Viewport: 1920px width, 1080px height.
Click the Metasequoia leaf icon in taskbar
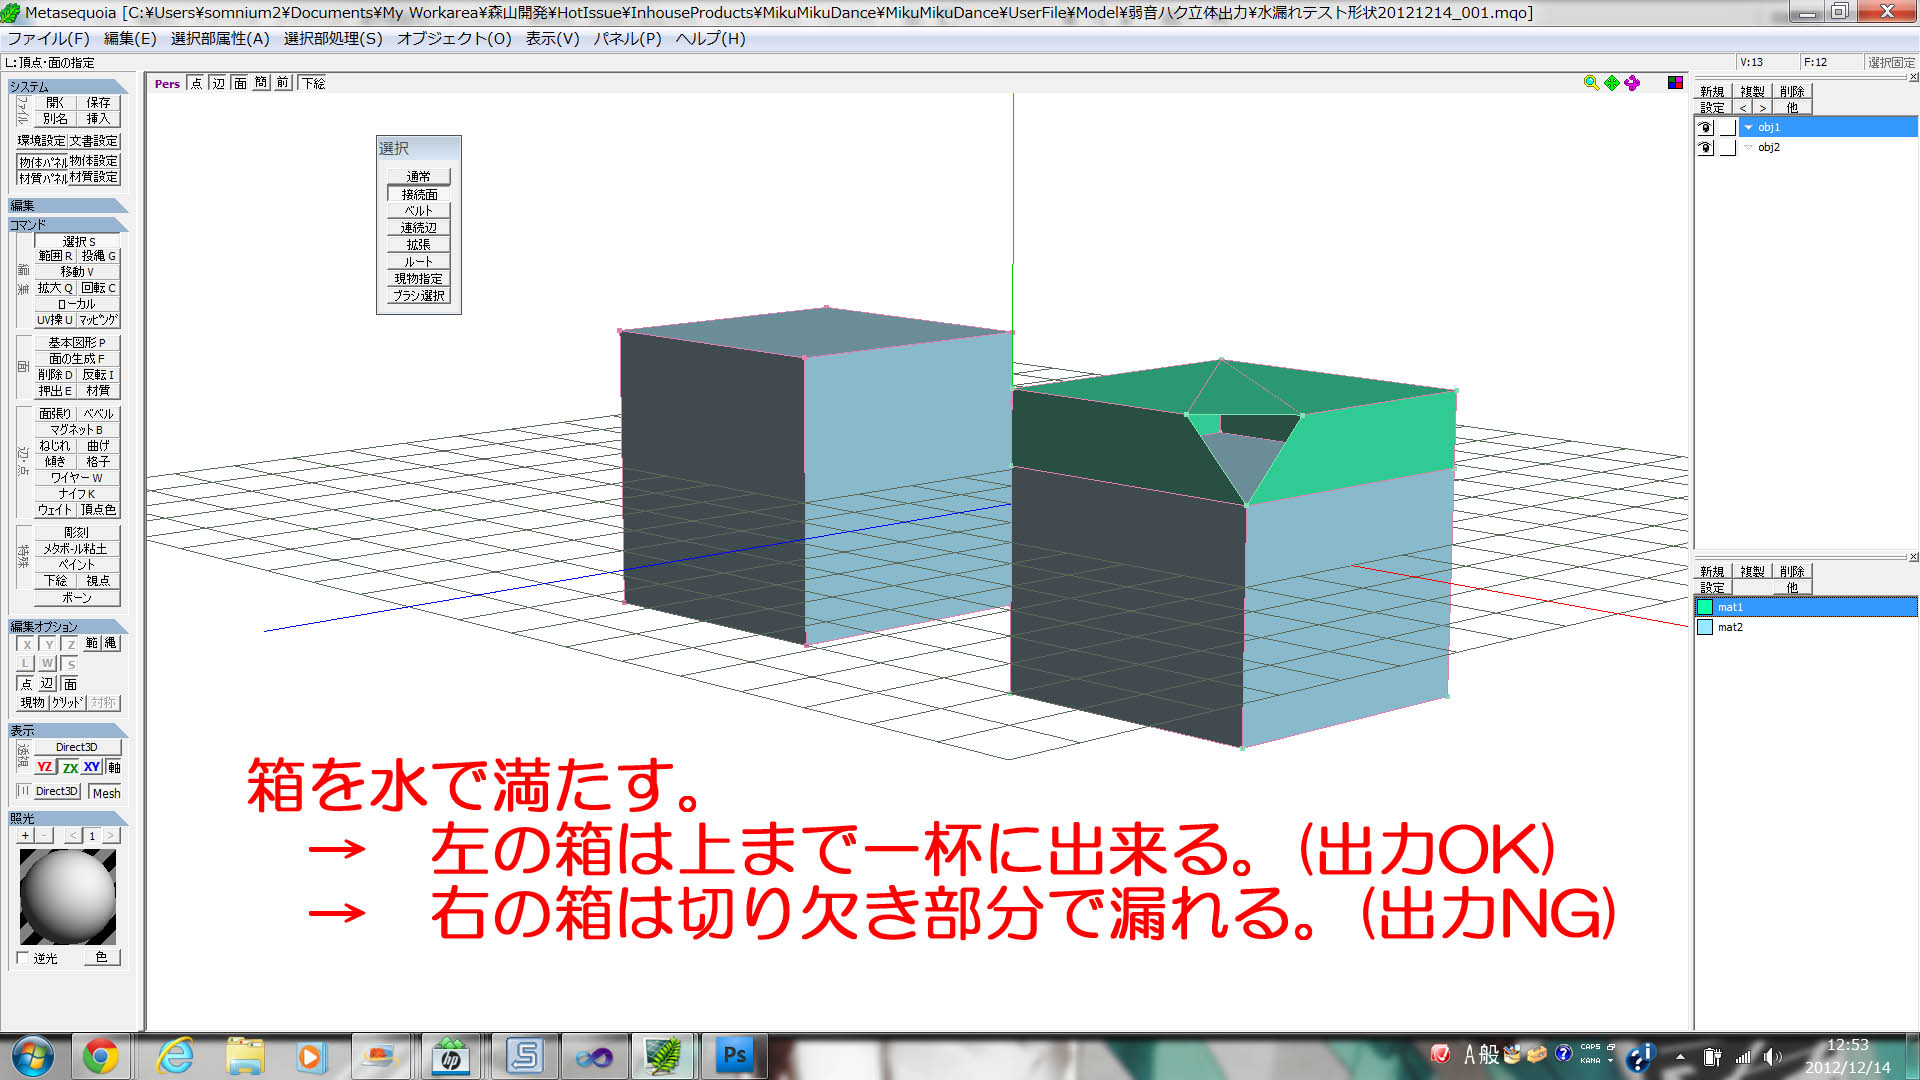(663, 1056)
